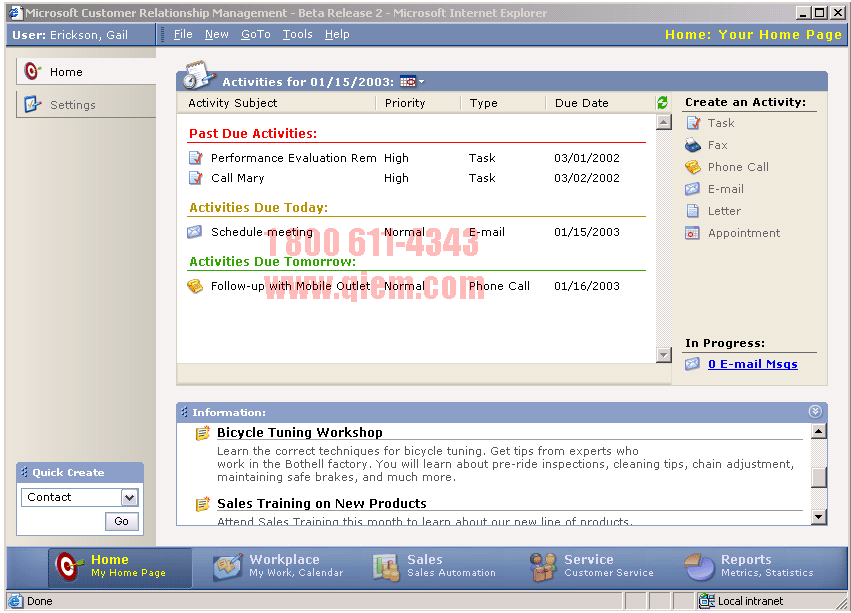Create a new Appointment activity

pyautogui.click(x=744, y=233)
